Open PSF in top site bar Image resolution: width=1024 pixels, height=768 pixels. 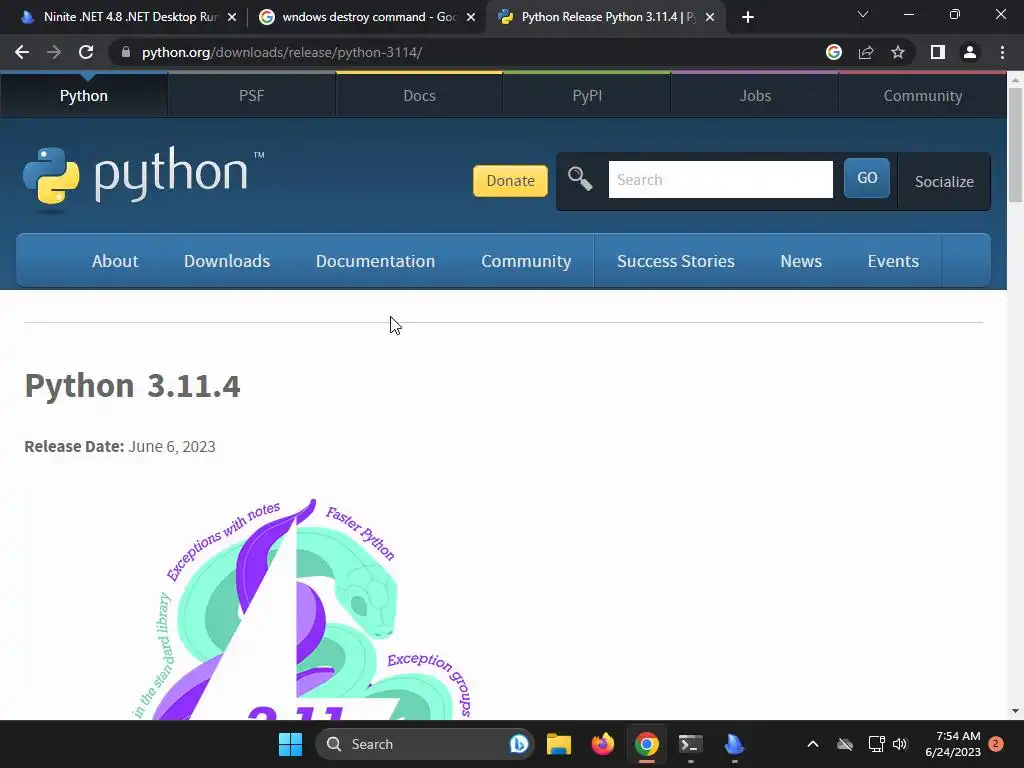[251, 96]
